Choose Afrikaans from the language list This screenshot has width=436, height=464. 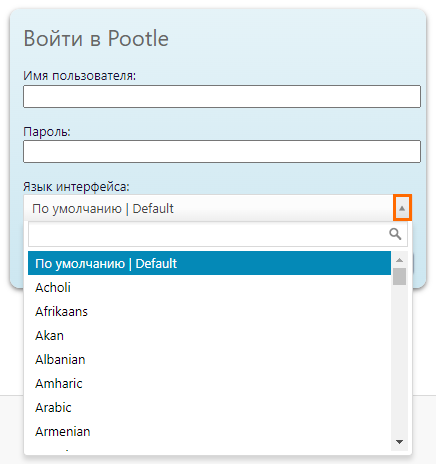[209, 311]
